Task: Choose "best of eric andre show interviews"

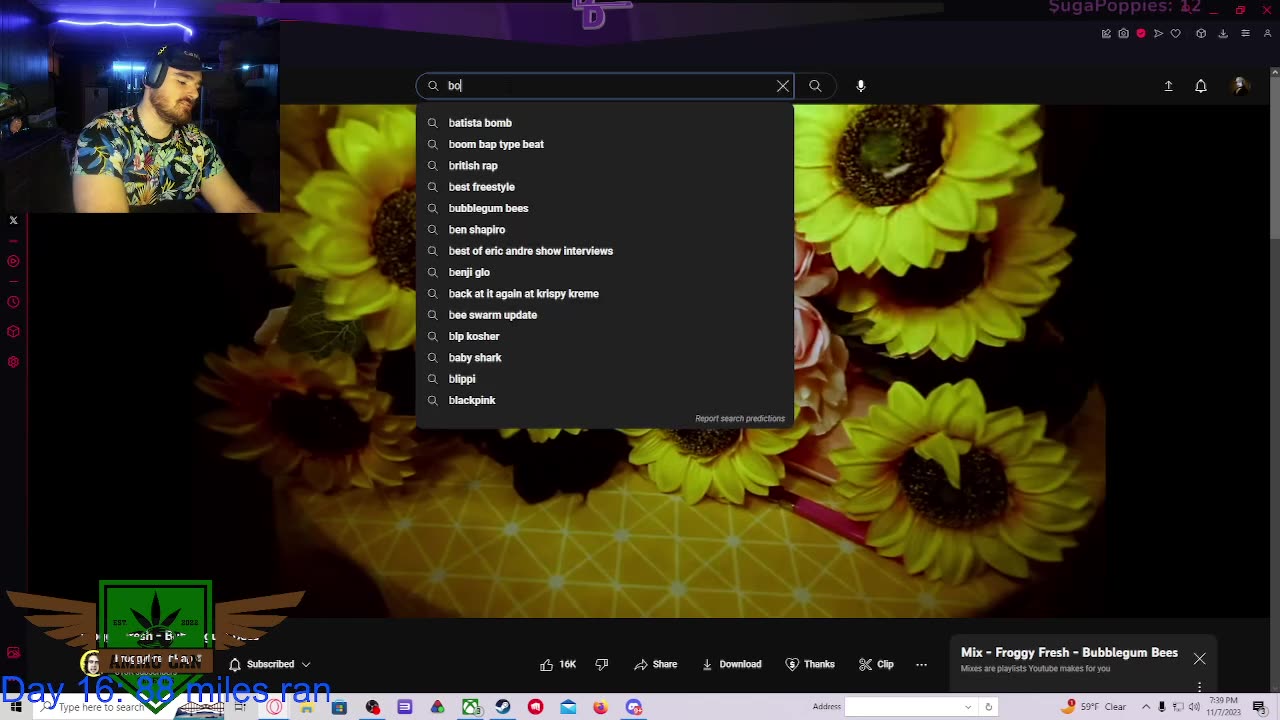Action: pos(605,251)
